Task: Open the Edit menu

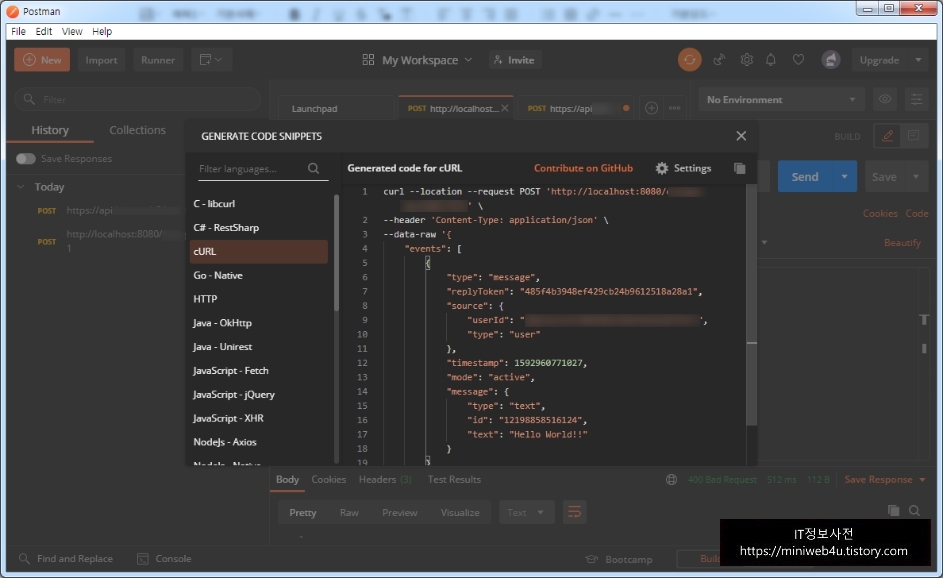Action: 43,31
